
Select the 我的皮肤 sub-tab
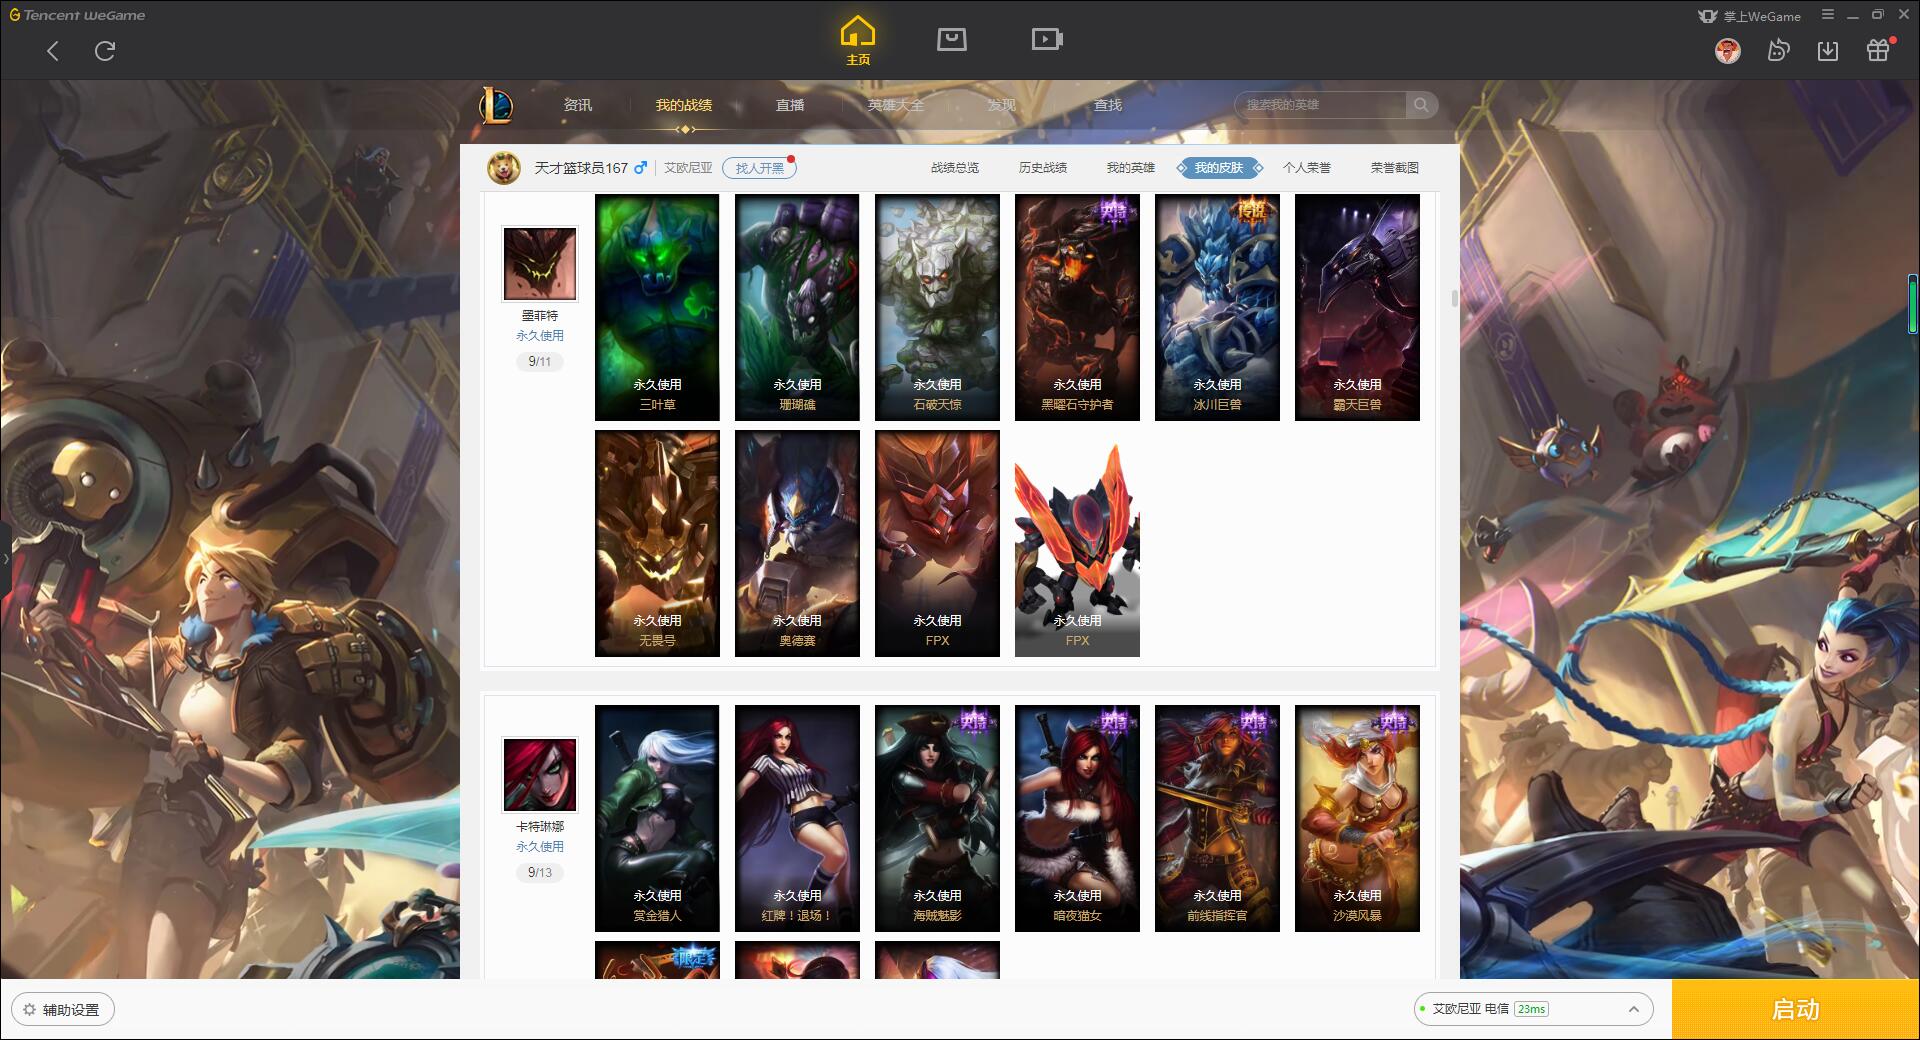tap(1219, 168)
